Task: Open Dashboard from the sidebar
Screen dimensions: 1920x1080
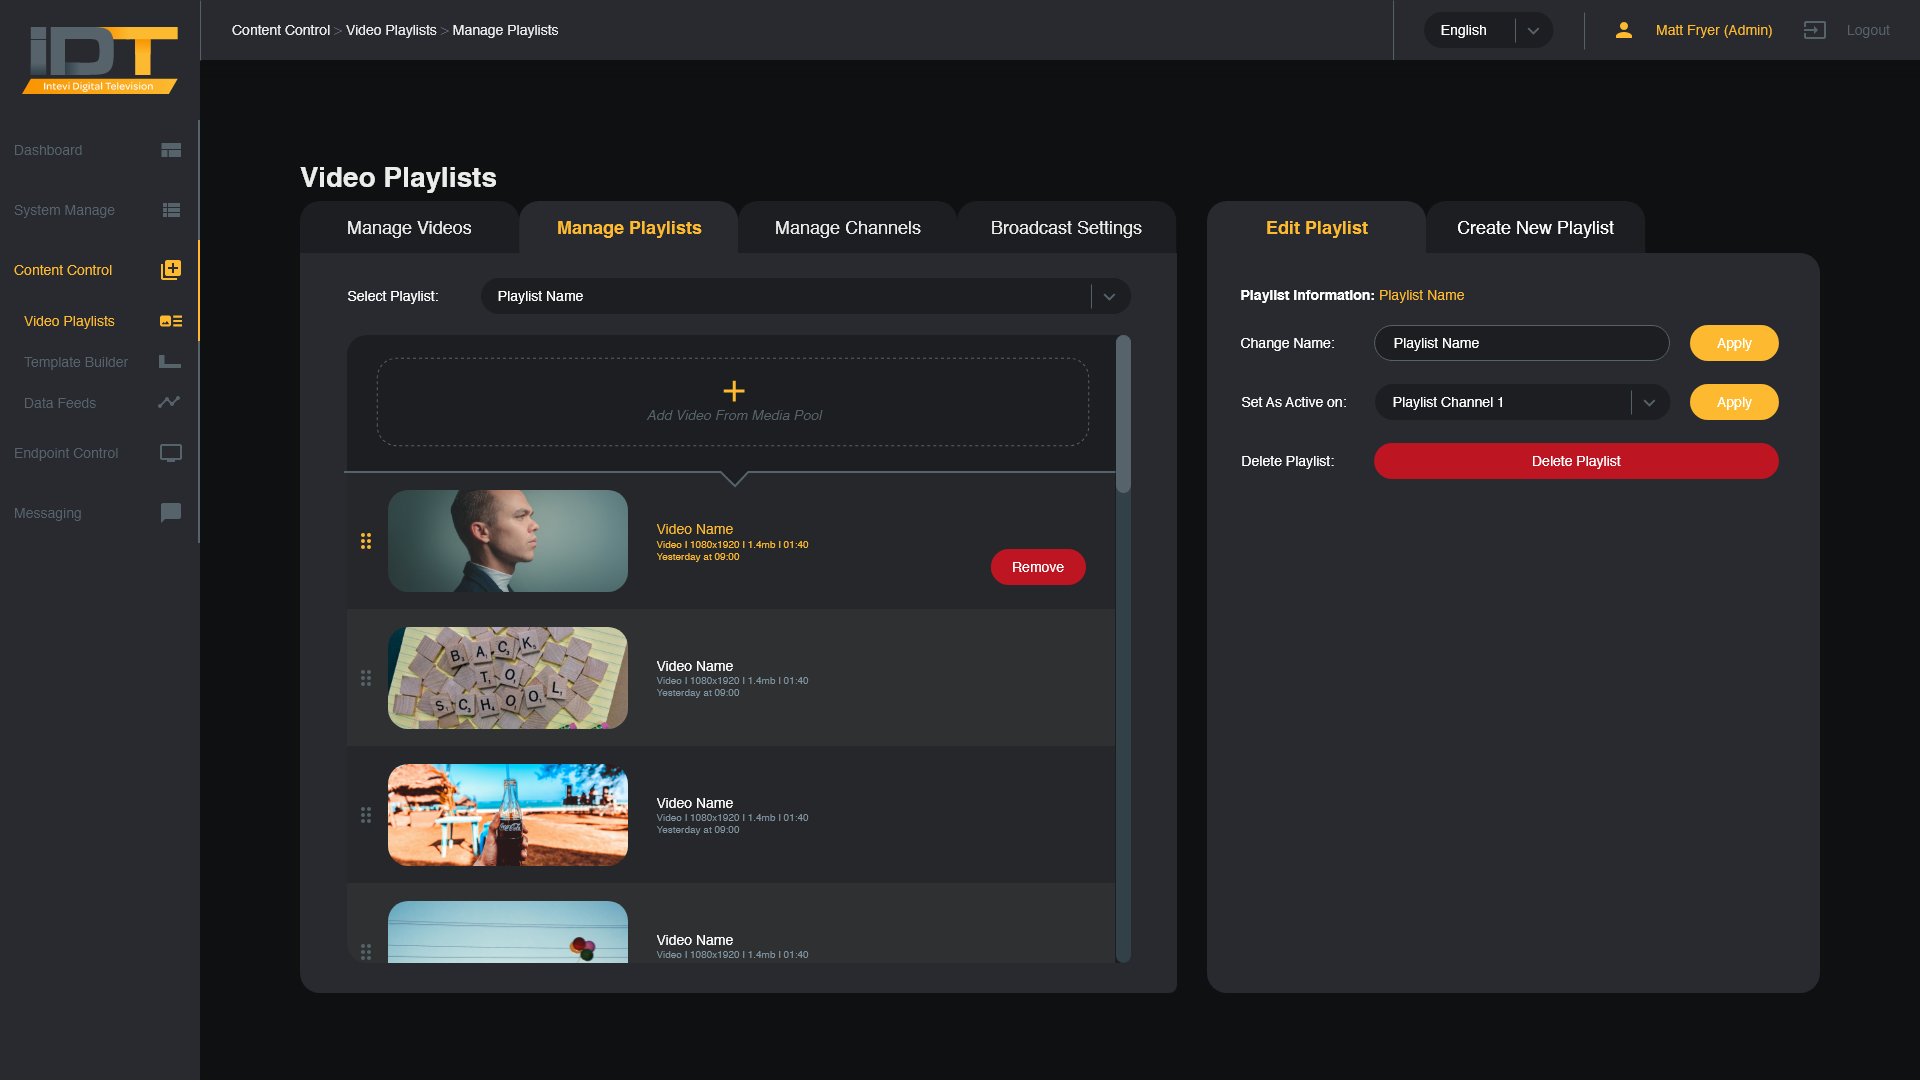Action: [98, 150]
